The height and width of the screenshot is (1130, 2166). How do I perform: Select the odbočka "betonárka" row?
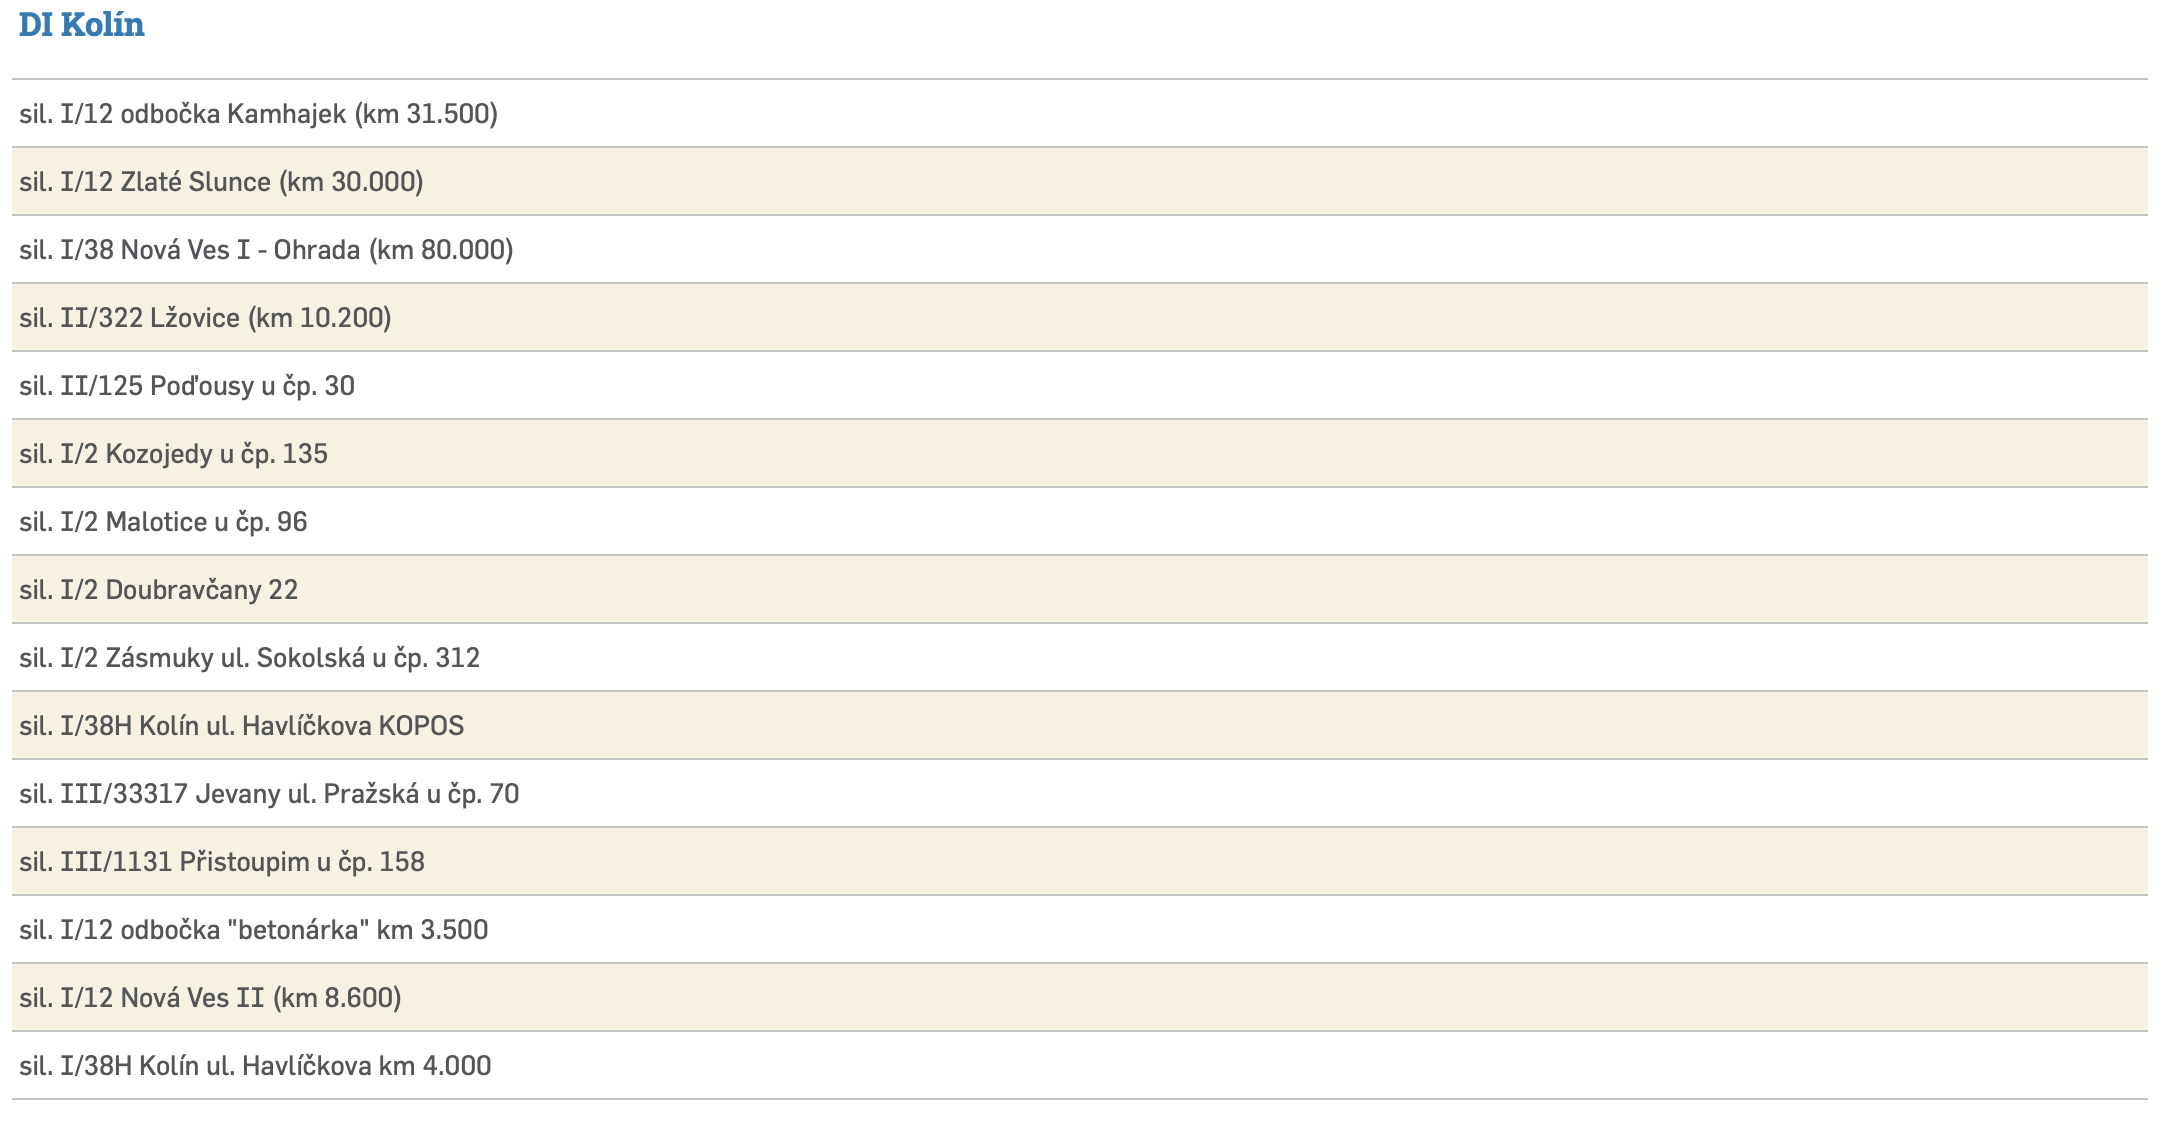[x=254, y=930]
